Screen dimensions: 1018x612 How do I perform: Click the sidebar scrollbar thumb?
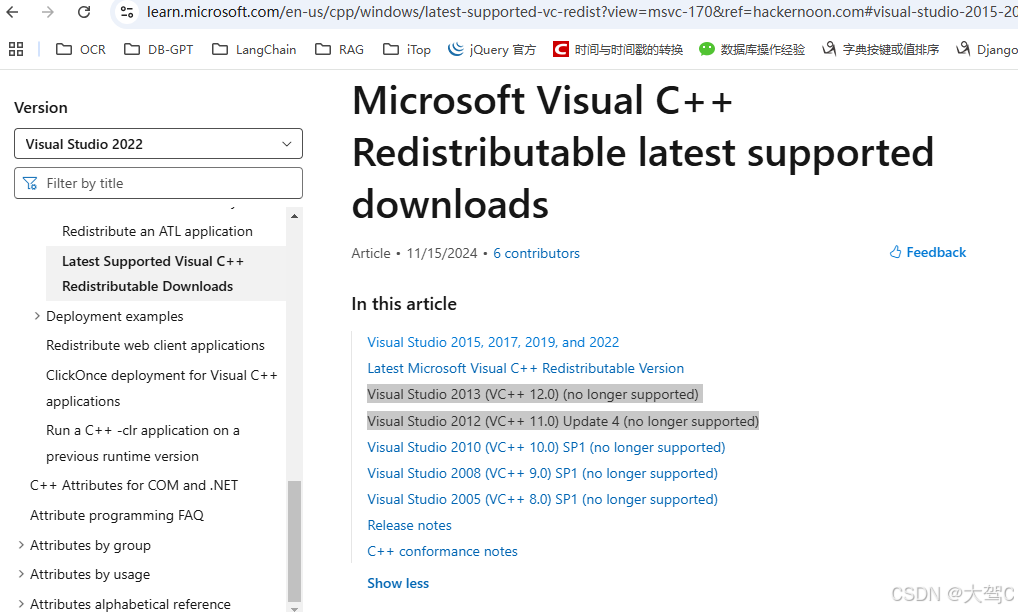tap(294, 541)
